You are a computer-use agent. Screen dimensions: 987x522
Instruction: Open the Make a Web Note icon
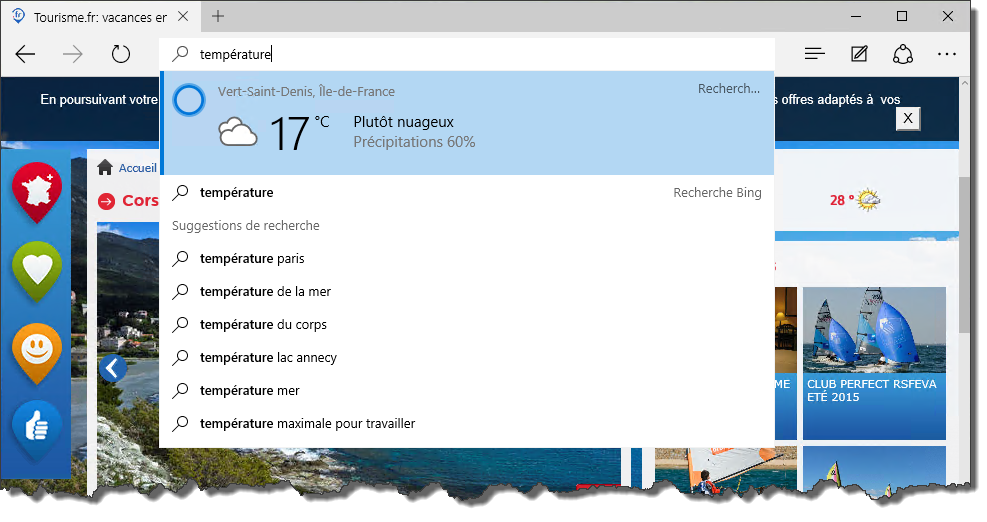[859, 54]
